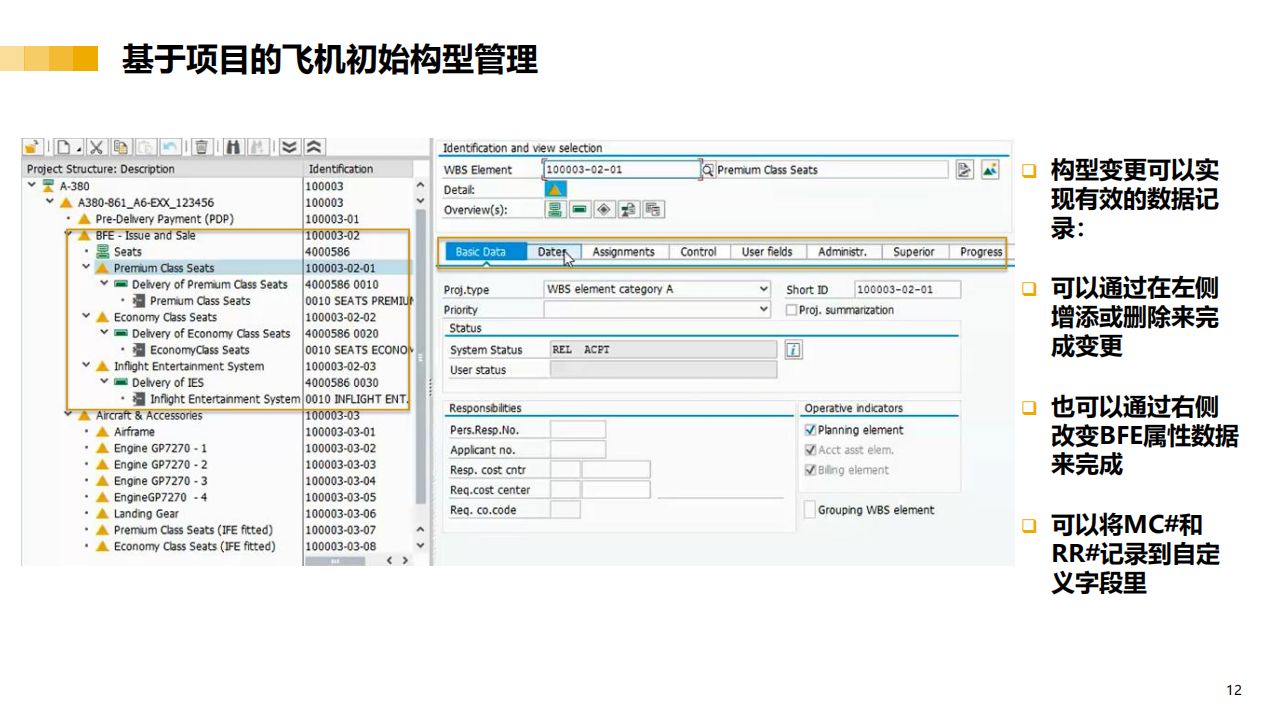This screenshot has width=1280, height=720.
Task: Click the Cut scissors icon
Action: click(97, 147)
